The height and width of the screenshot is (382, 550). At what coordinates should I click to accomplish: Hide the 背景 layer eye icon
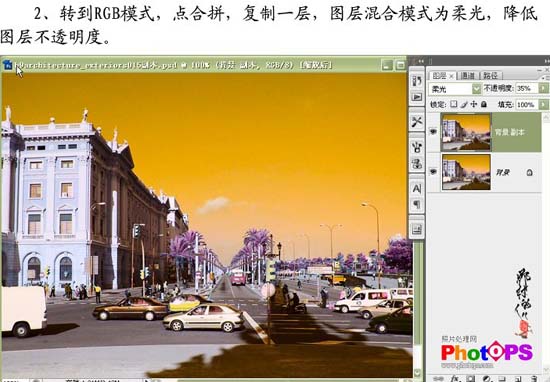coord(434,172)
